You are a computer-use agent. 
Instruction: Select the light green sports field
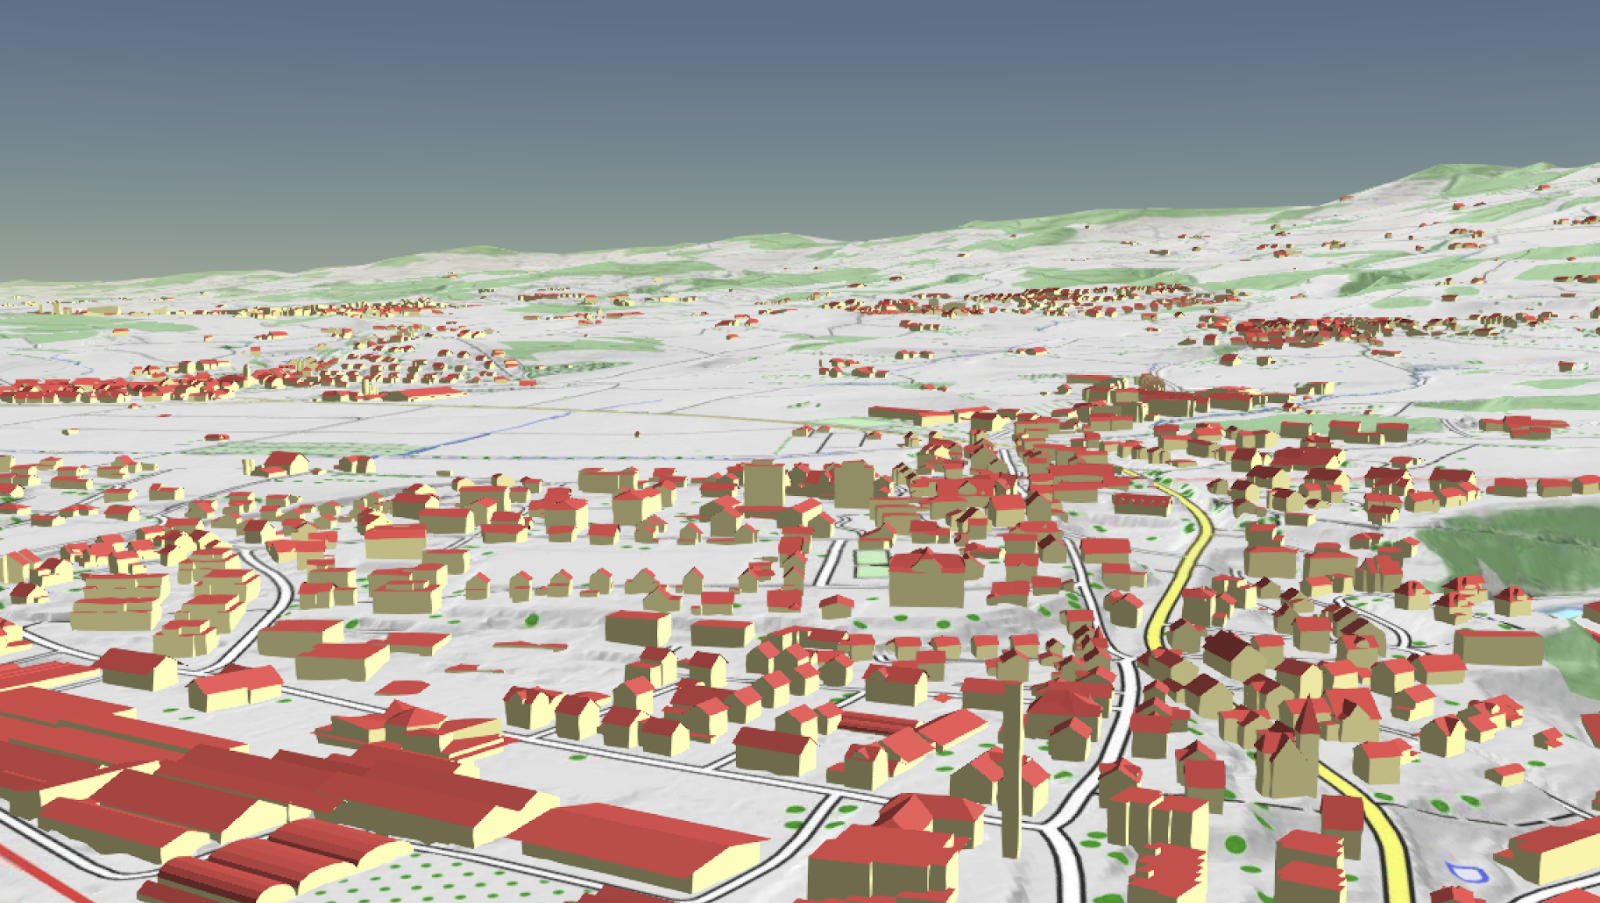tap(872, 562)
